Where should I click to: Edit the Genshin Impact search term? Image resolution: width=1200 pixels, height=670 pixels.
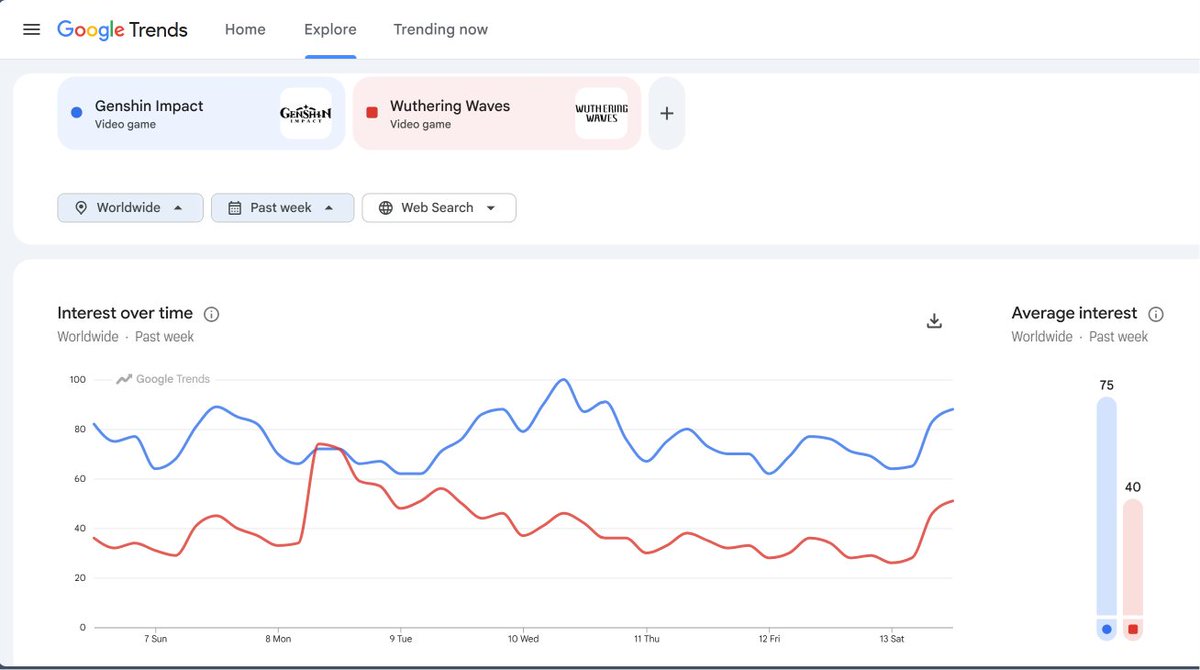tap(201, 114)
